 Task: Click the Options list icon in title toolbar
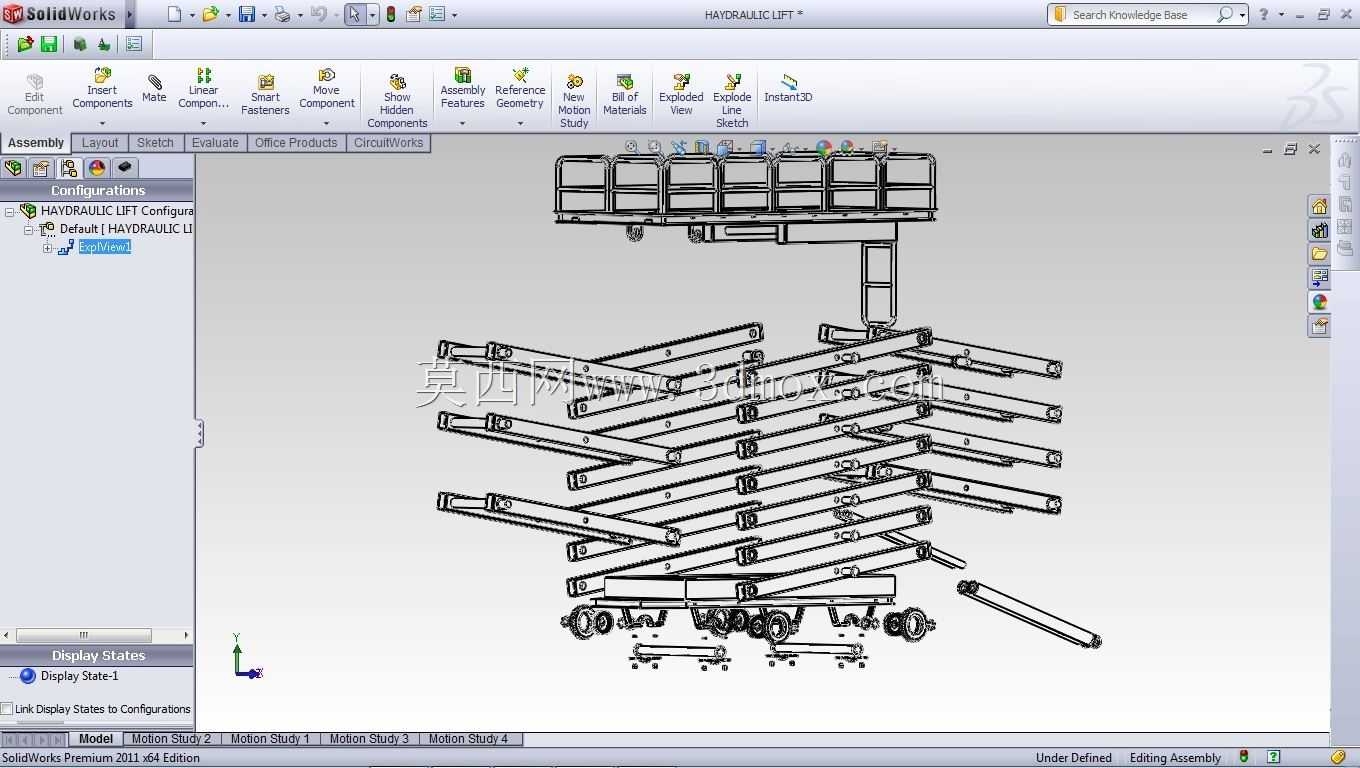437,14
